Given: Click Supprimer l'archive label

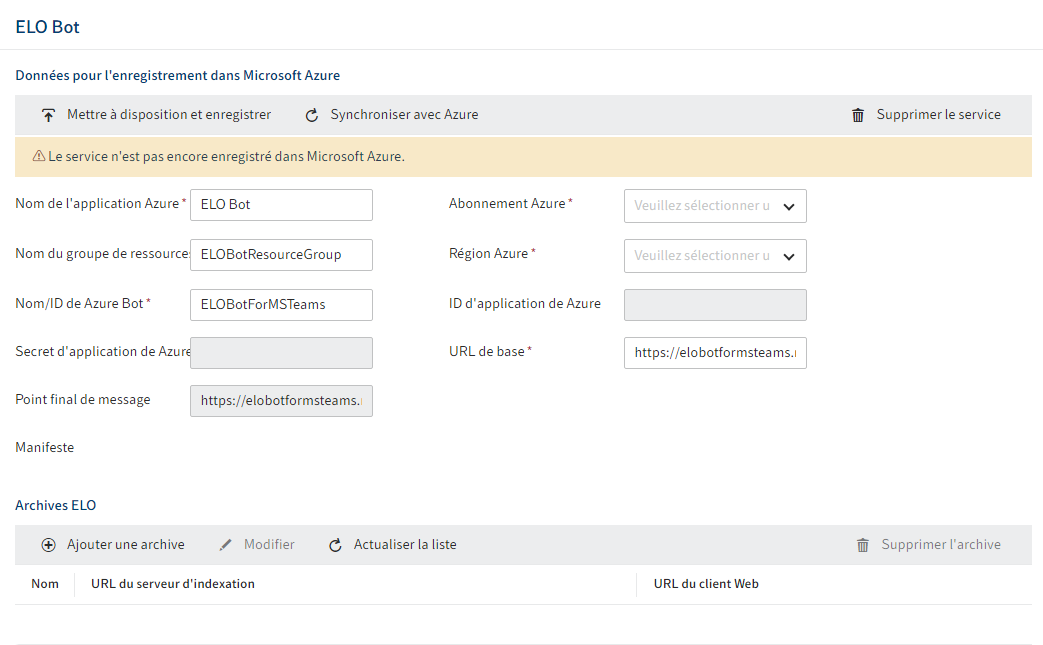Looking at the screenshot, I should click(941, 545).
